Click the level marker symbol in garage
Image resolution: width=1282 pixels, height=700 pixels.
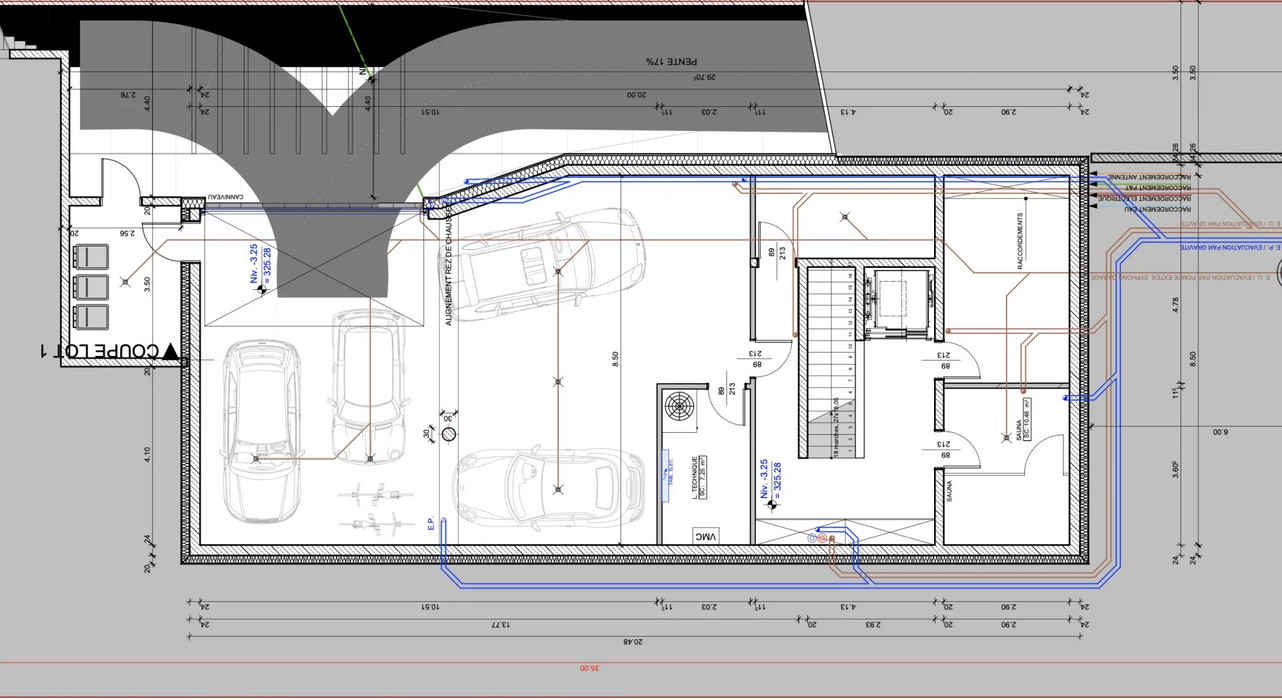[264, 290]
